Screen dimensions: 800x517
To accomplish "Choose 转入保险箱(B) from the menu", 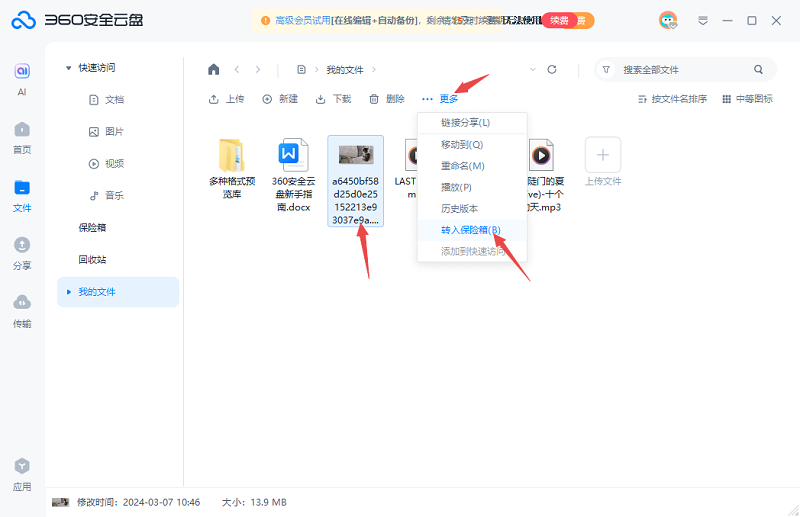I will [x=472, y=230].
